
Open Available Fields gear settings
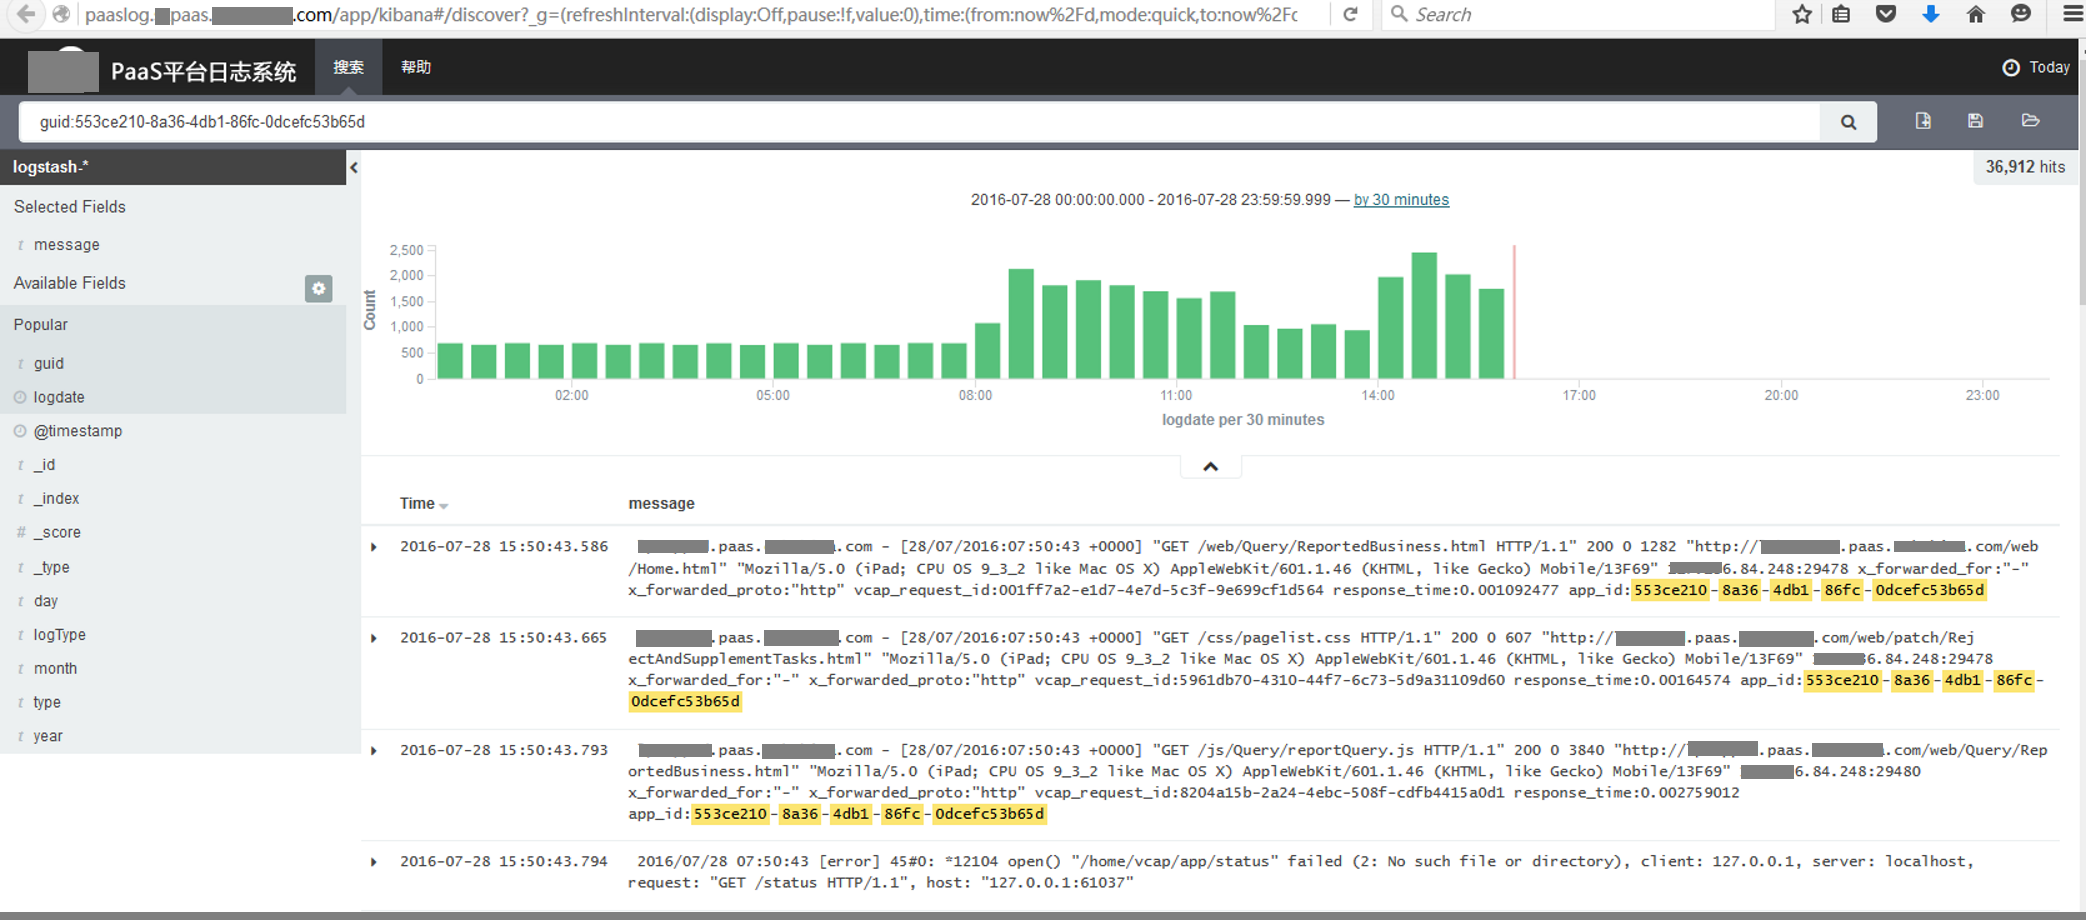pyautogui.click(x=319, y=288)
